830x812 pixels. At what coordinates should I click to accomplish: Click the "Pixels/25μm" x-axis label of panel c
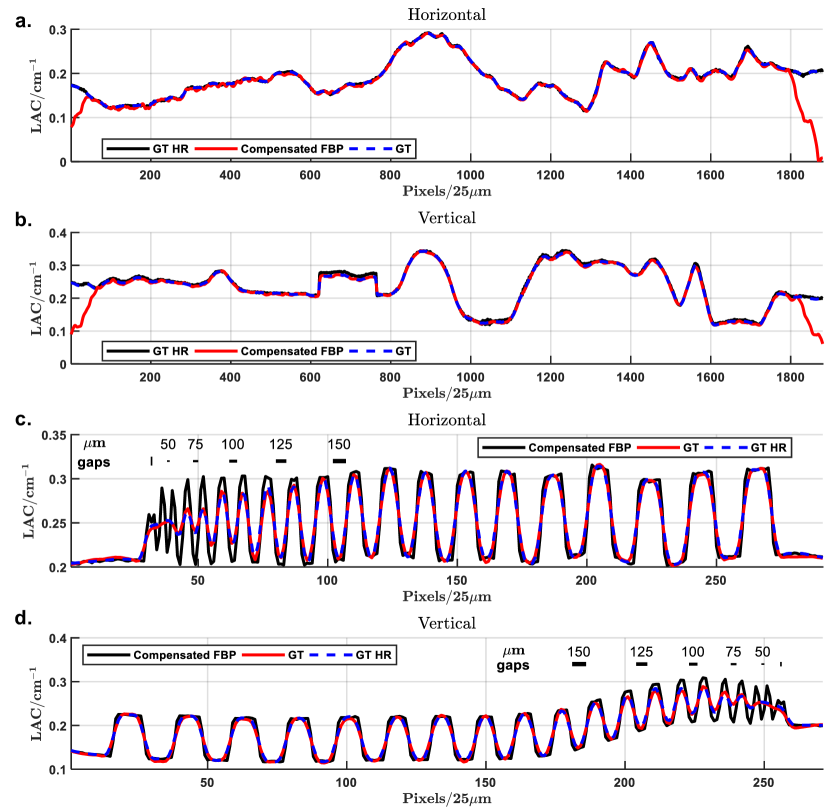tap(447, 597)
